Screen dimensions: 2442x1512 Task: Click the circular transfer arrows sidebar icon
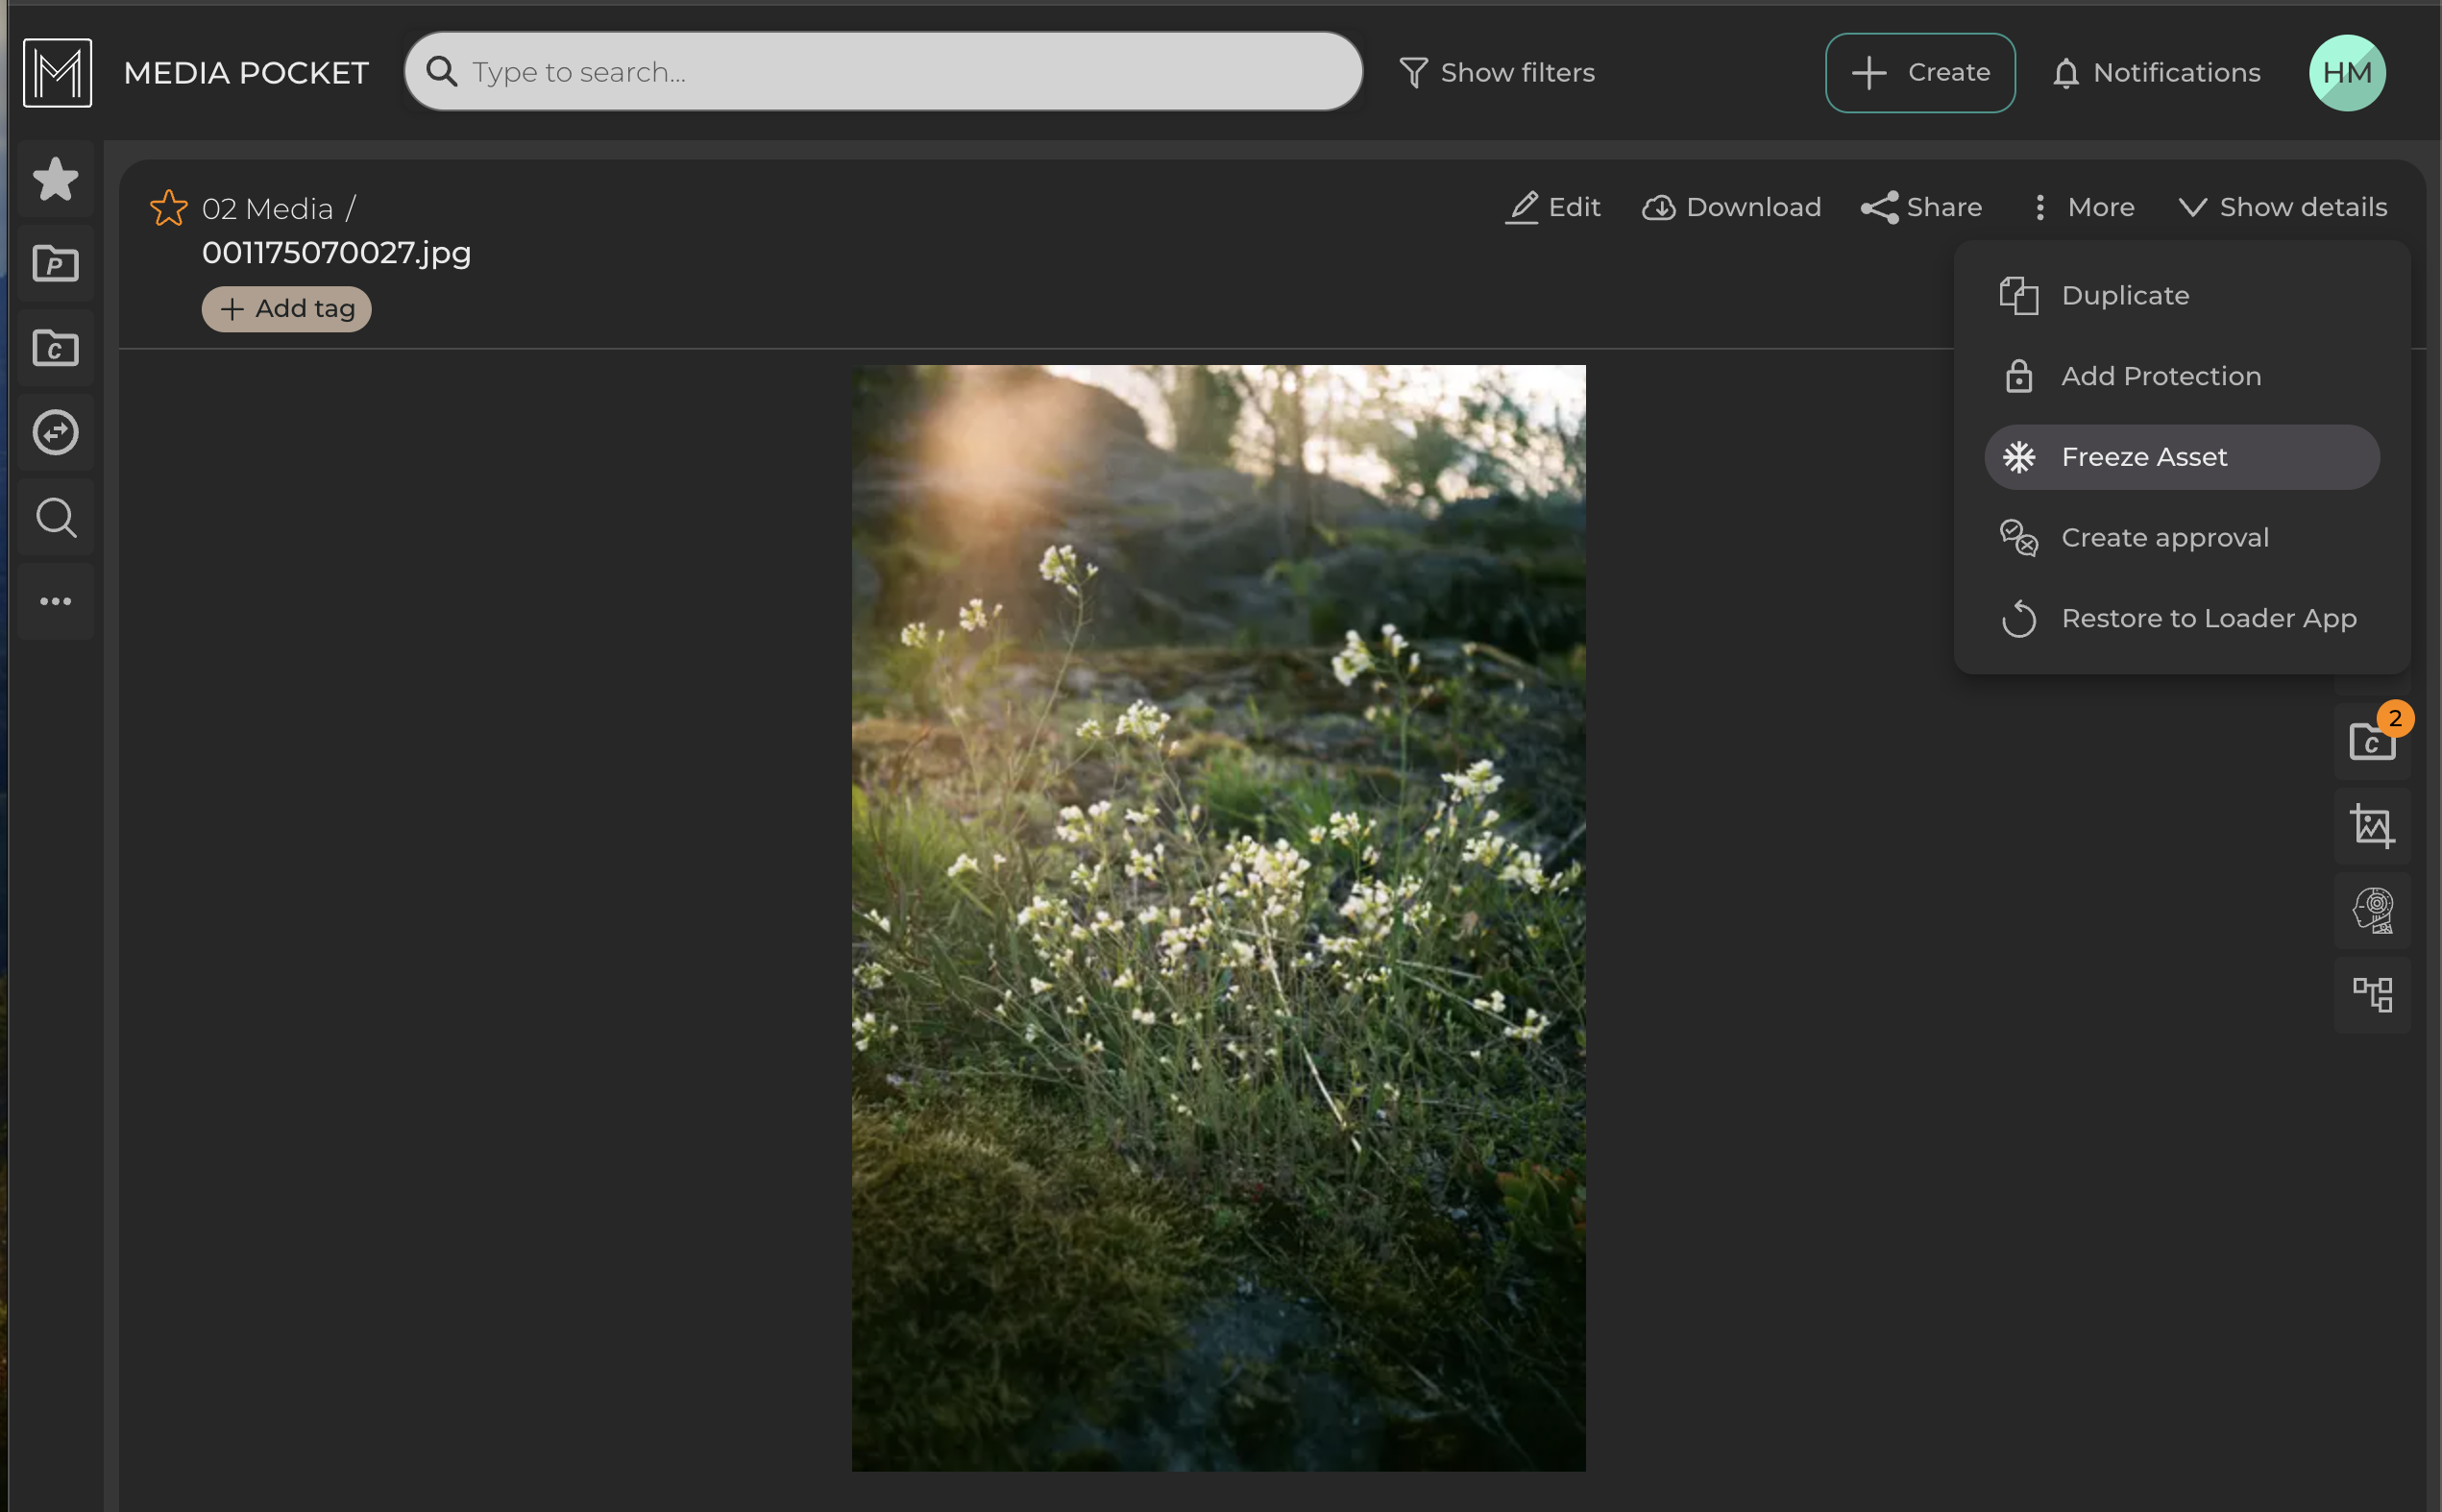coord(55,433)
